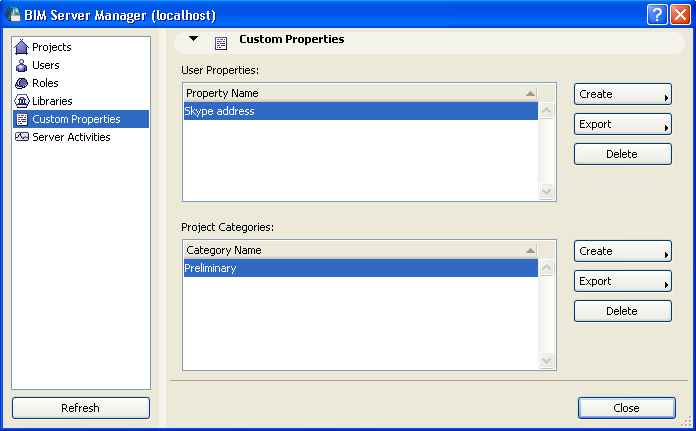Viewport: 696px width, 431px height.
Task: Open Create dropdown for Project Categories
Action: 622,251
